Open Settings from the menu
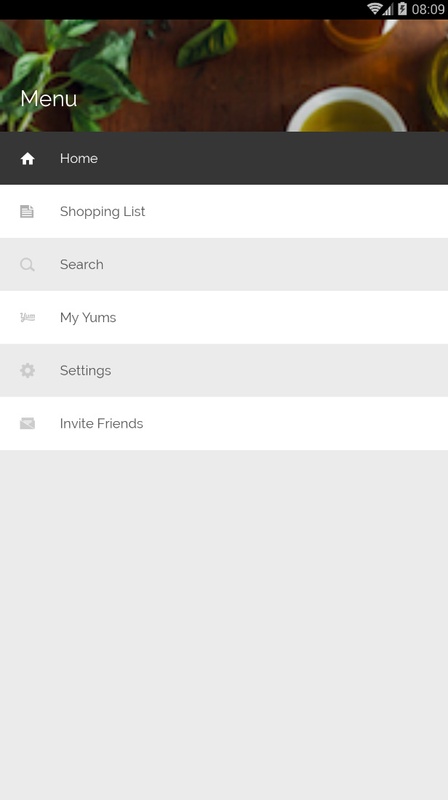 coord(224,370)
